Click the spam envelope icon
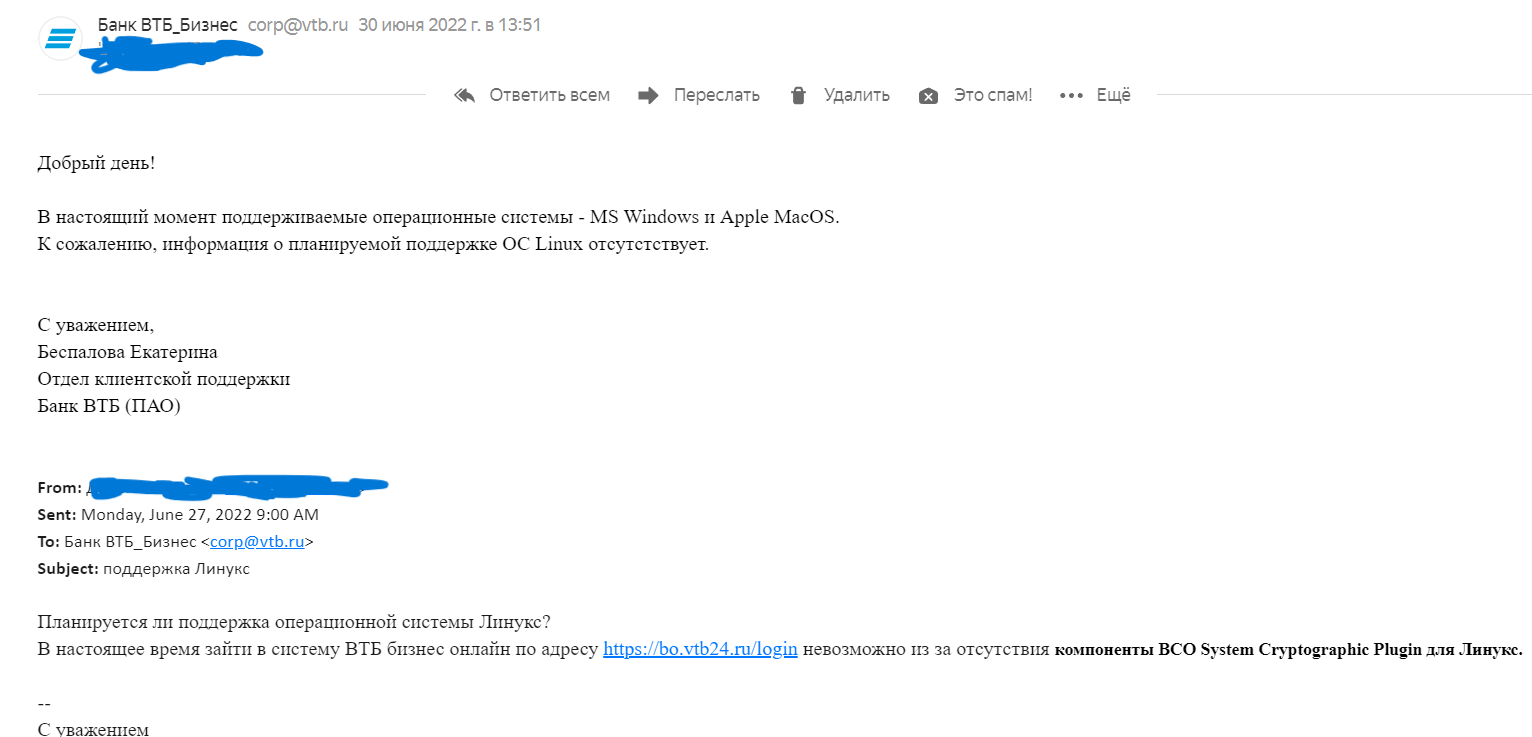This screenshot has height=737, width=1532. click(x=928, y=96)
